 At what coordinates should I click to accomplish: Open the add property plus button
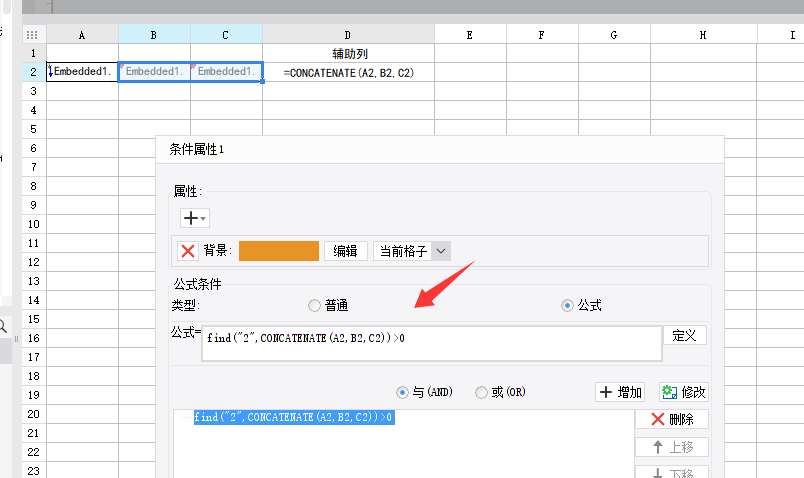[195, 218]
